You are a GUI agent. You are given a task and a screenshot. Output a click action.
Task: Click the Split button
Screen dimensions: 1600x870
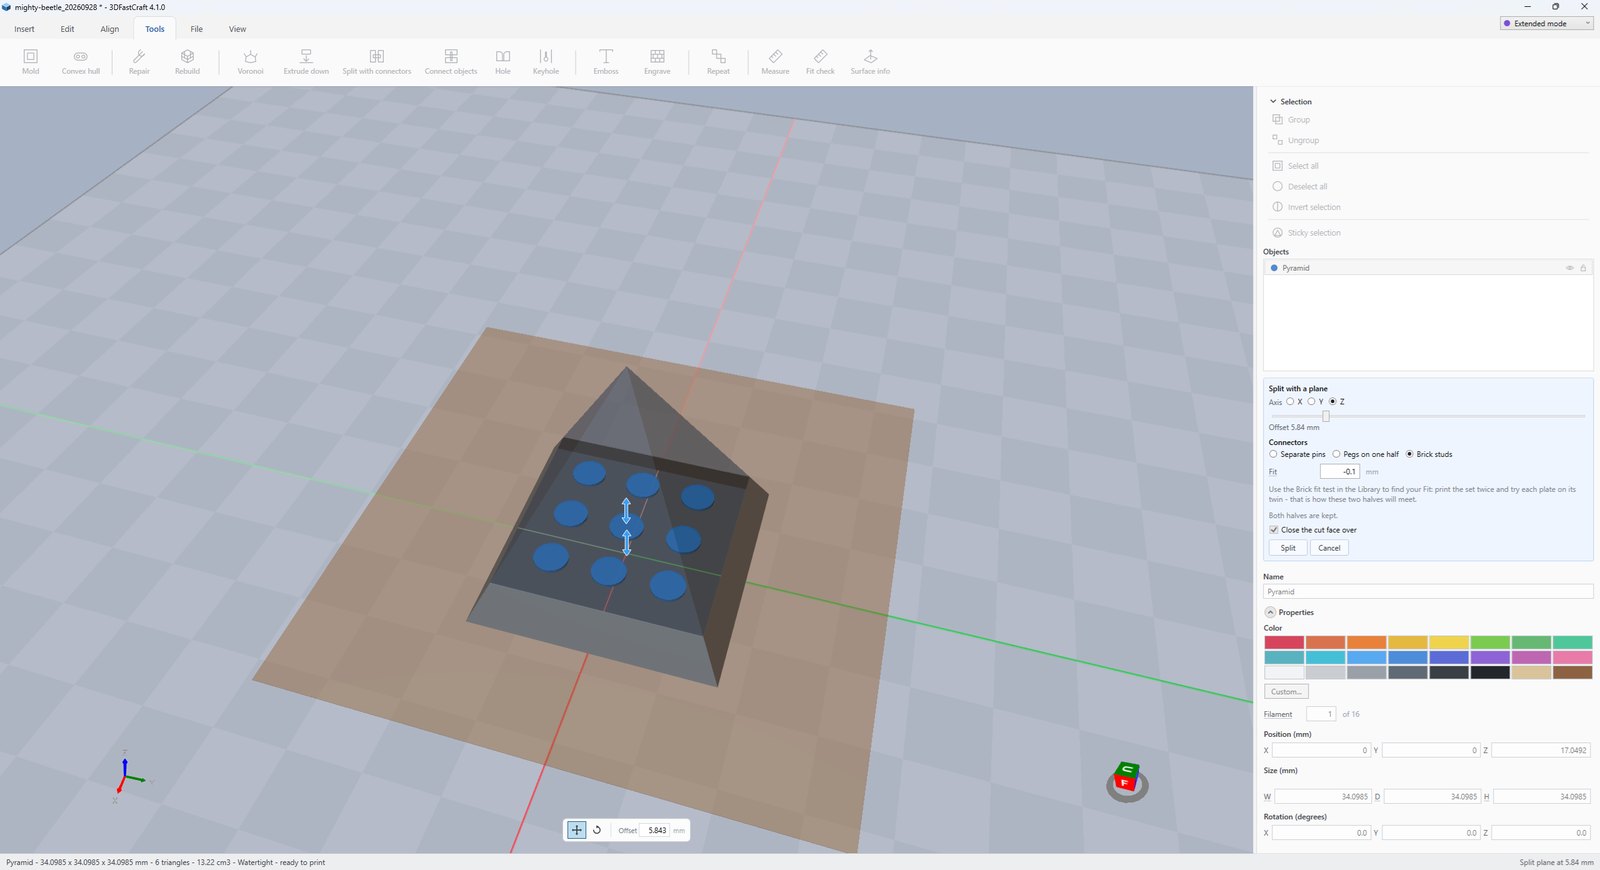(x=1288, y=548)
